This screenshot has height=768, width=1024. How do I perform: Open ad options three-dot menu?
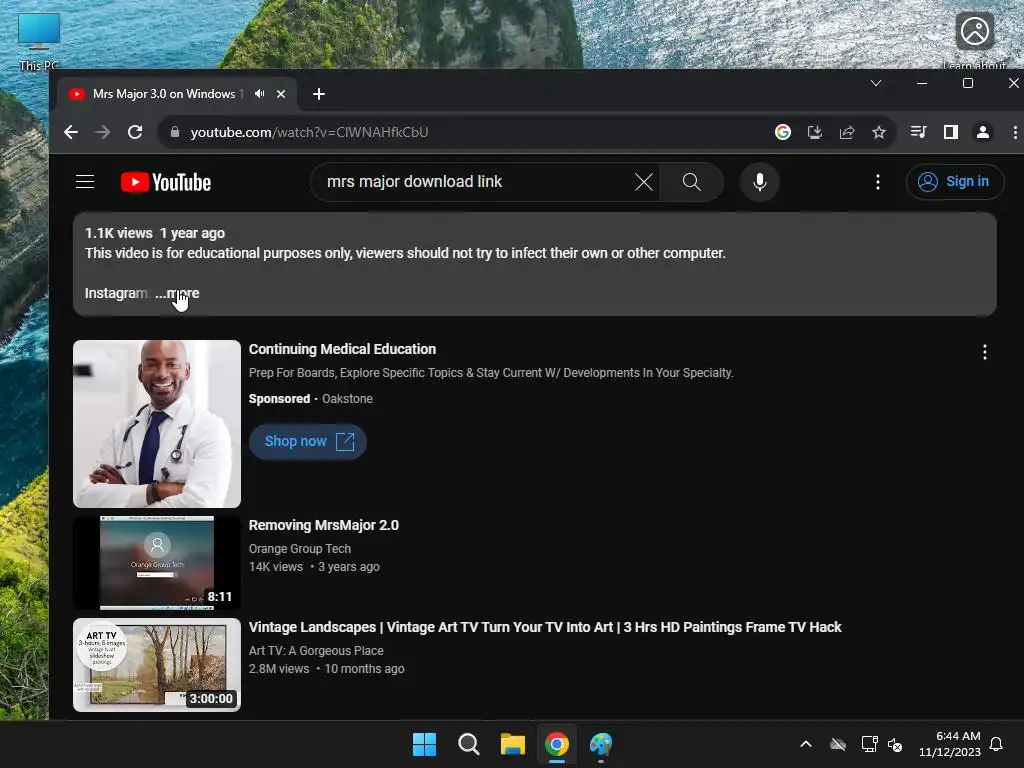point(984,353)
